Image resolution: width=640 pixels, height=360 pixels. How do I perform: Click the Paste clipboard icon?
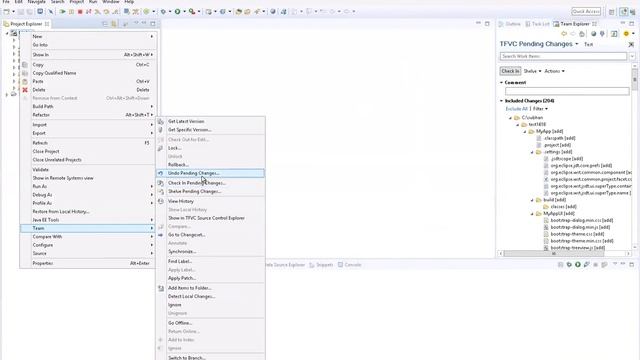tap(25, 82)
